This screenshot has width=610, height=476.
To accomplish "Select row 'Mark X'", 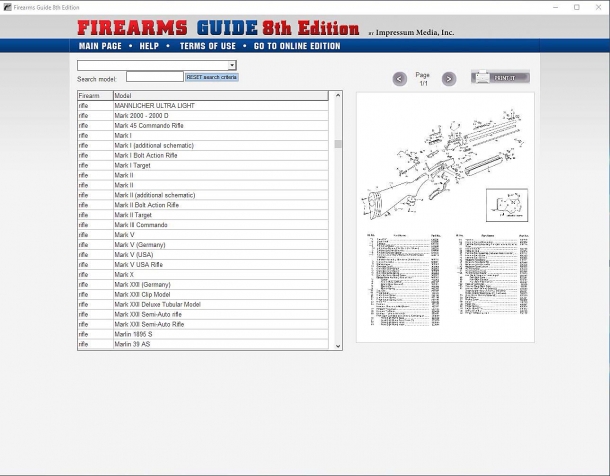I will click(203, 275).
